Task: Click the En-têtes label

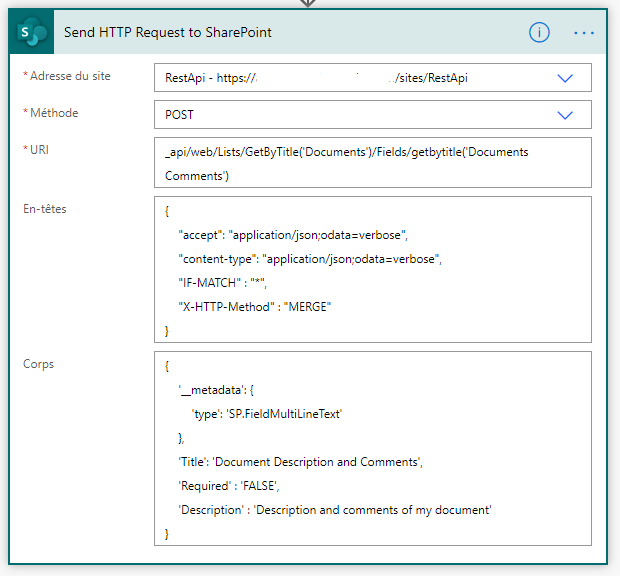Action: point(45,209)
